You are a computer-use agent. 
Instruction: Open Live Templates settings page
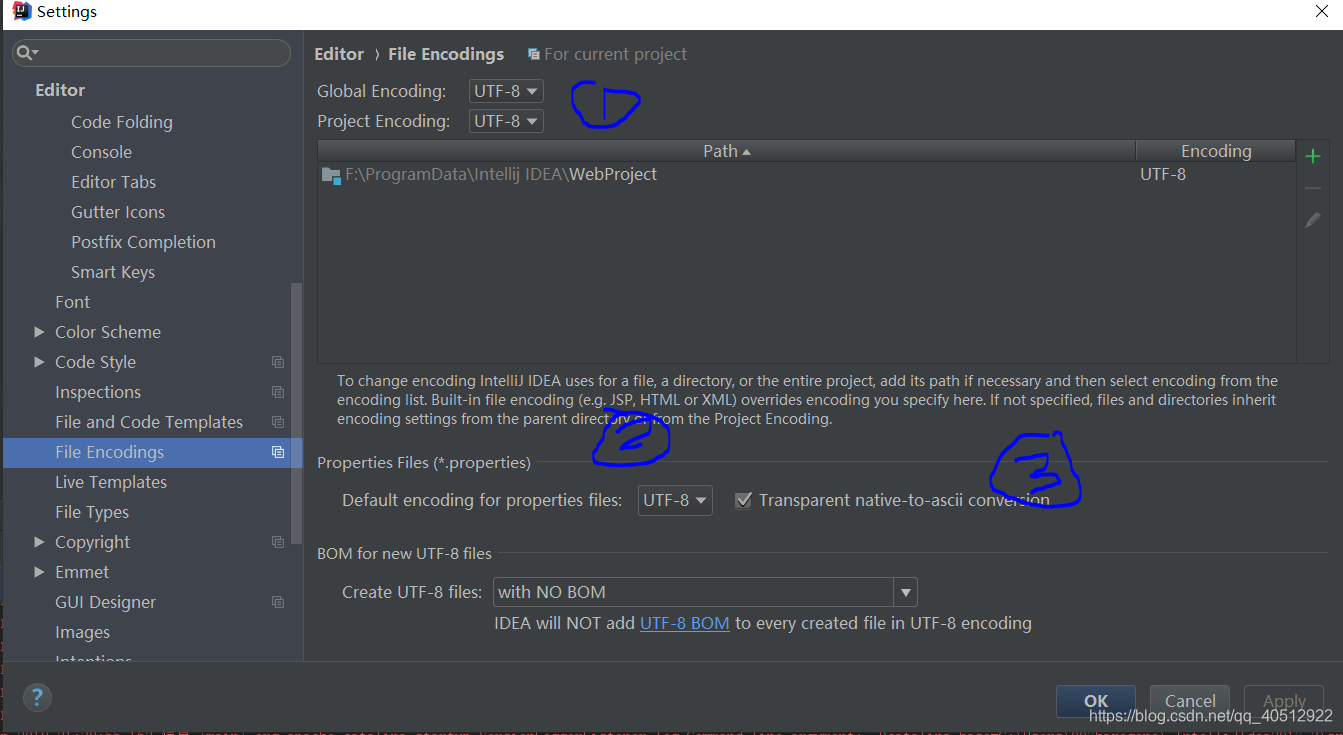111,482
